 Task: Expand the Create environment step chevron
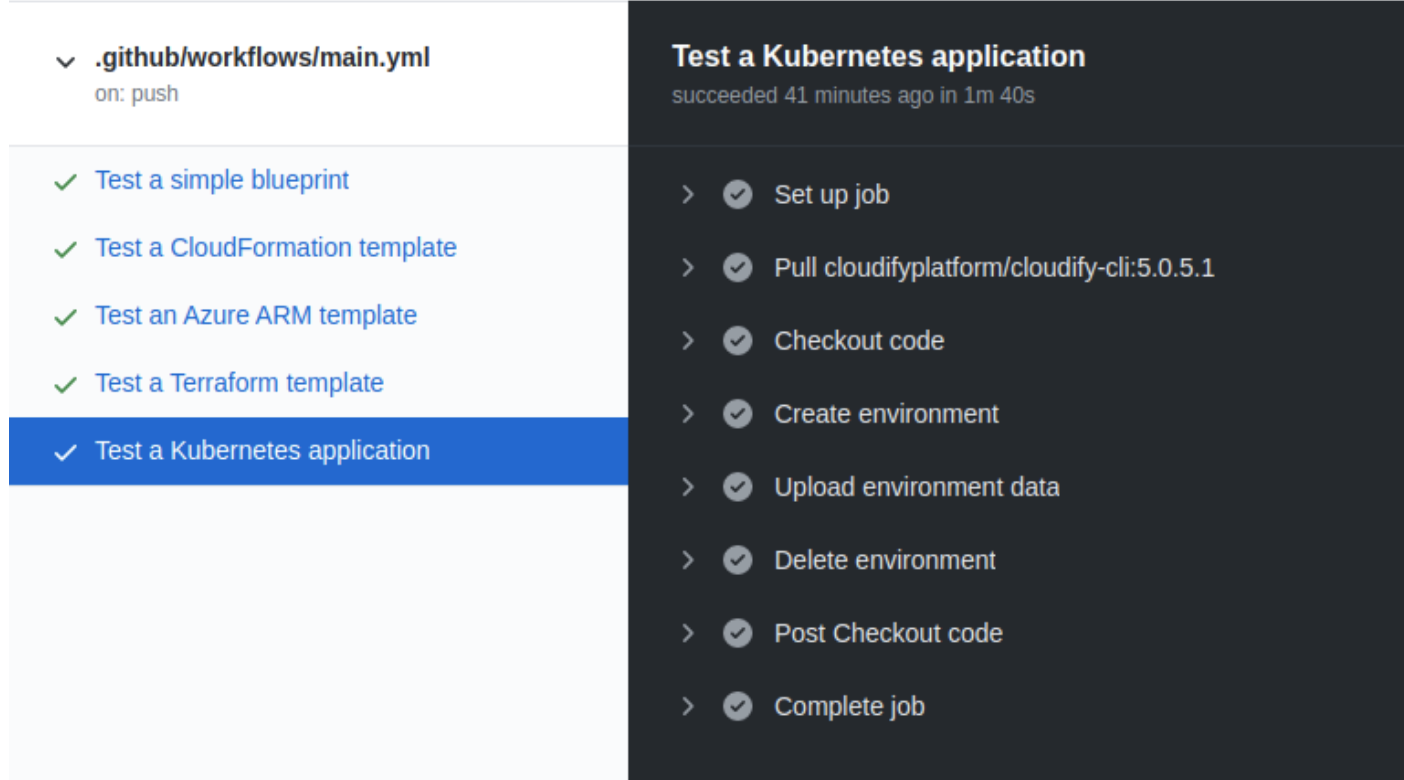(x=687, y=413)
